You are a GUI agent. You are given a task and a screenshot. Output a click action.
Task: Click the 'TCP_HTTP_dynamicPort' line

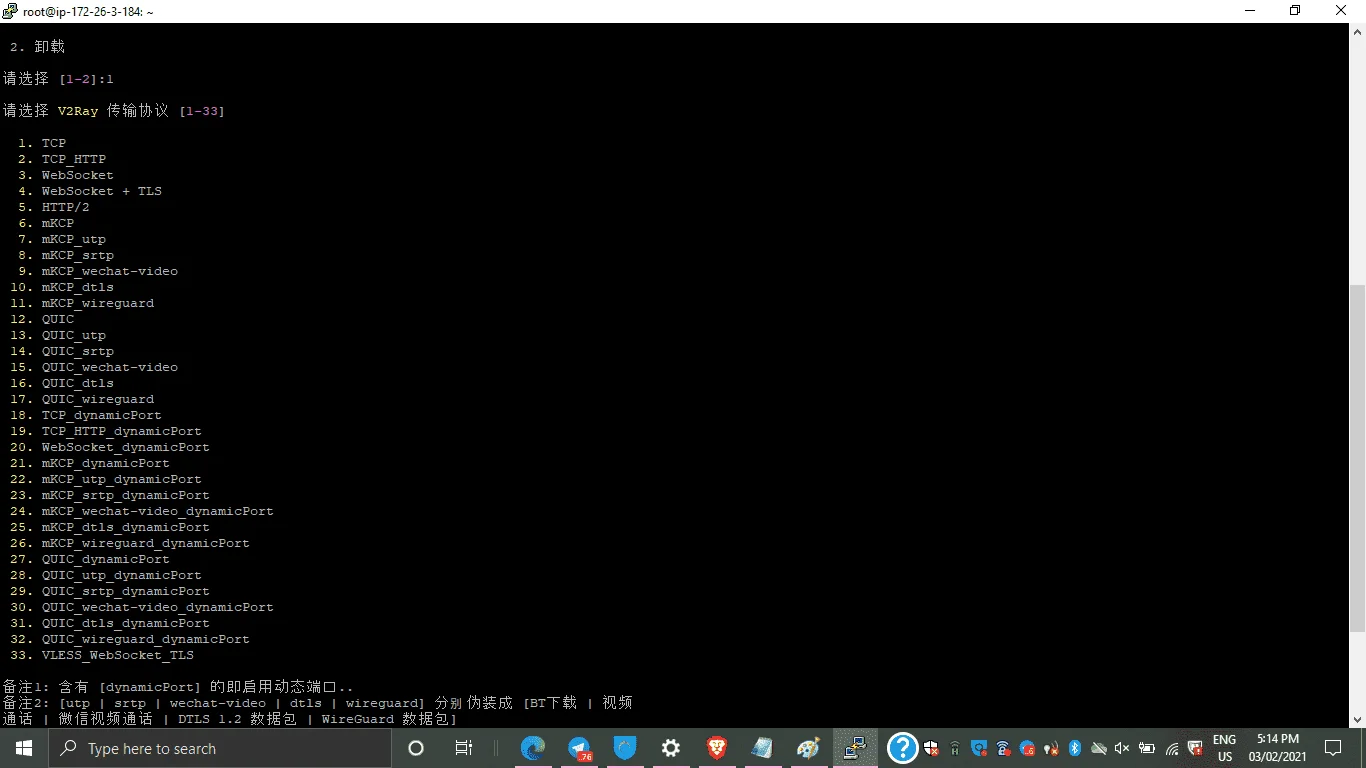coord(121,431)
